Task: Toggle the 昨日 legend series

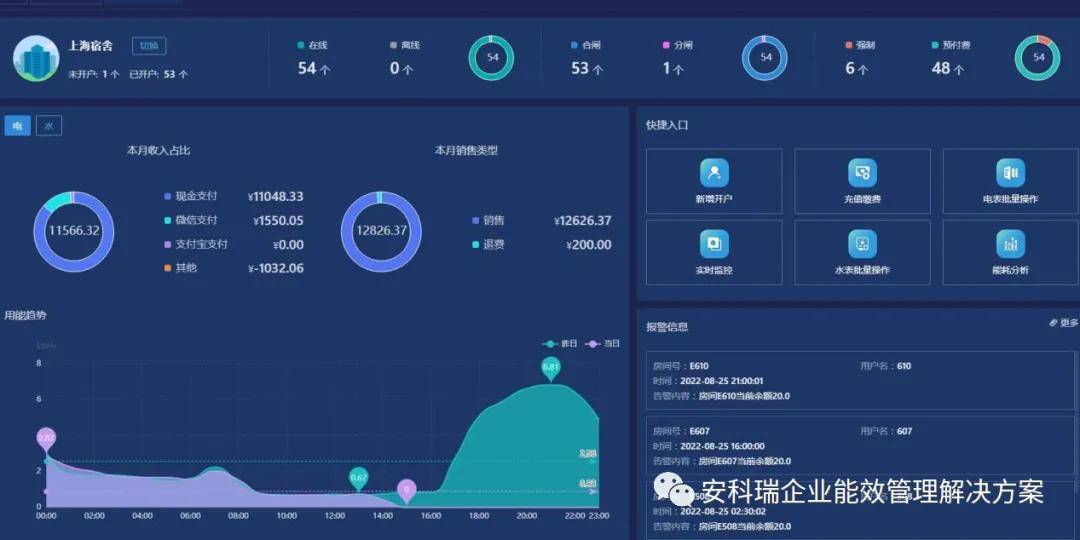Action: pos(559,343)
